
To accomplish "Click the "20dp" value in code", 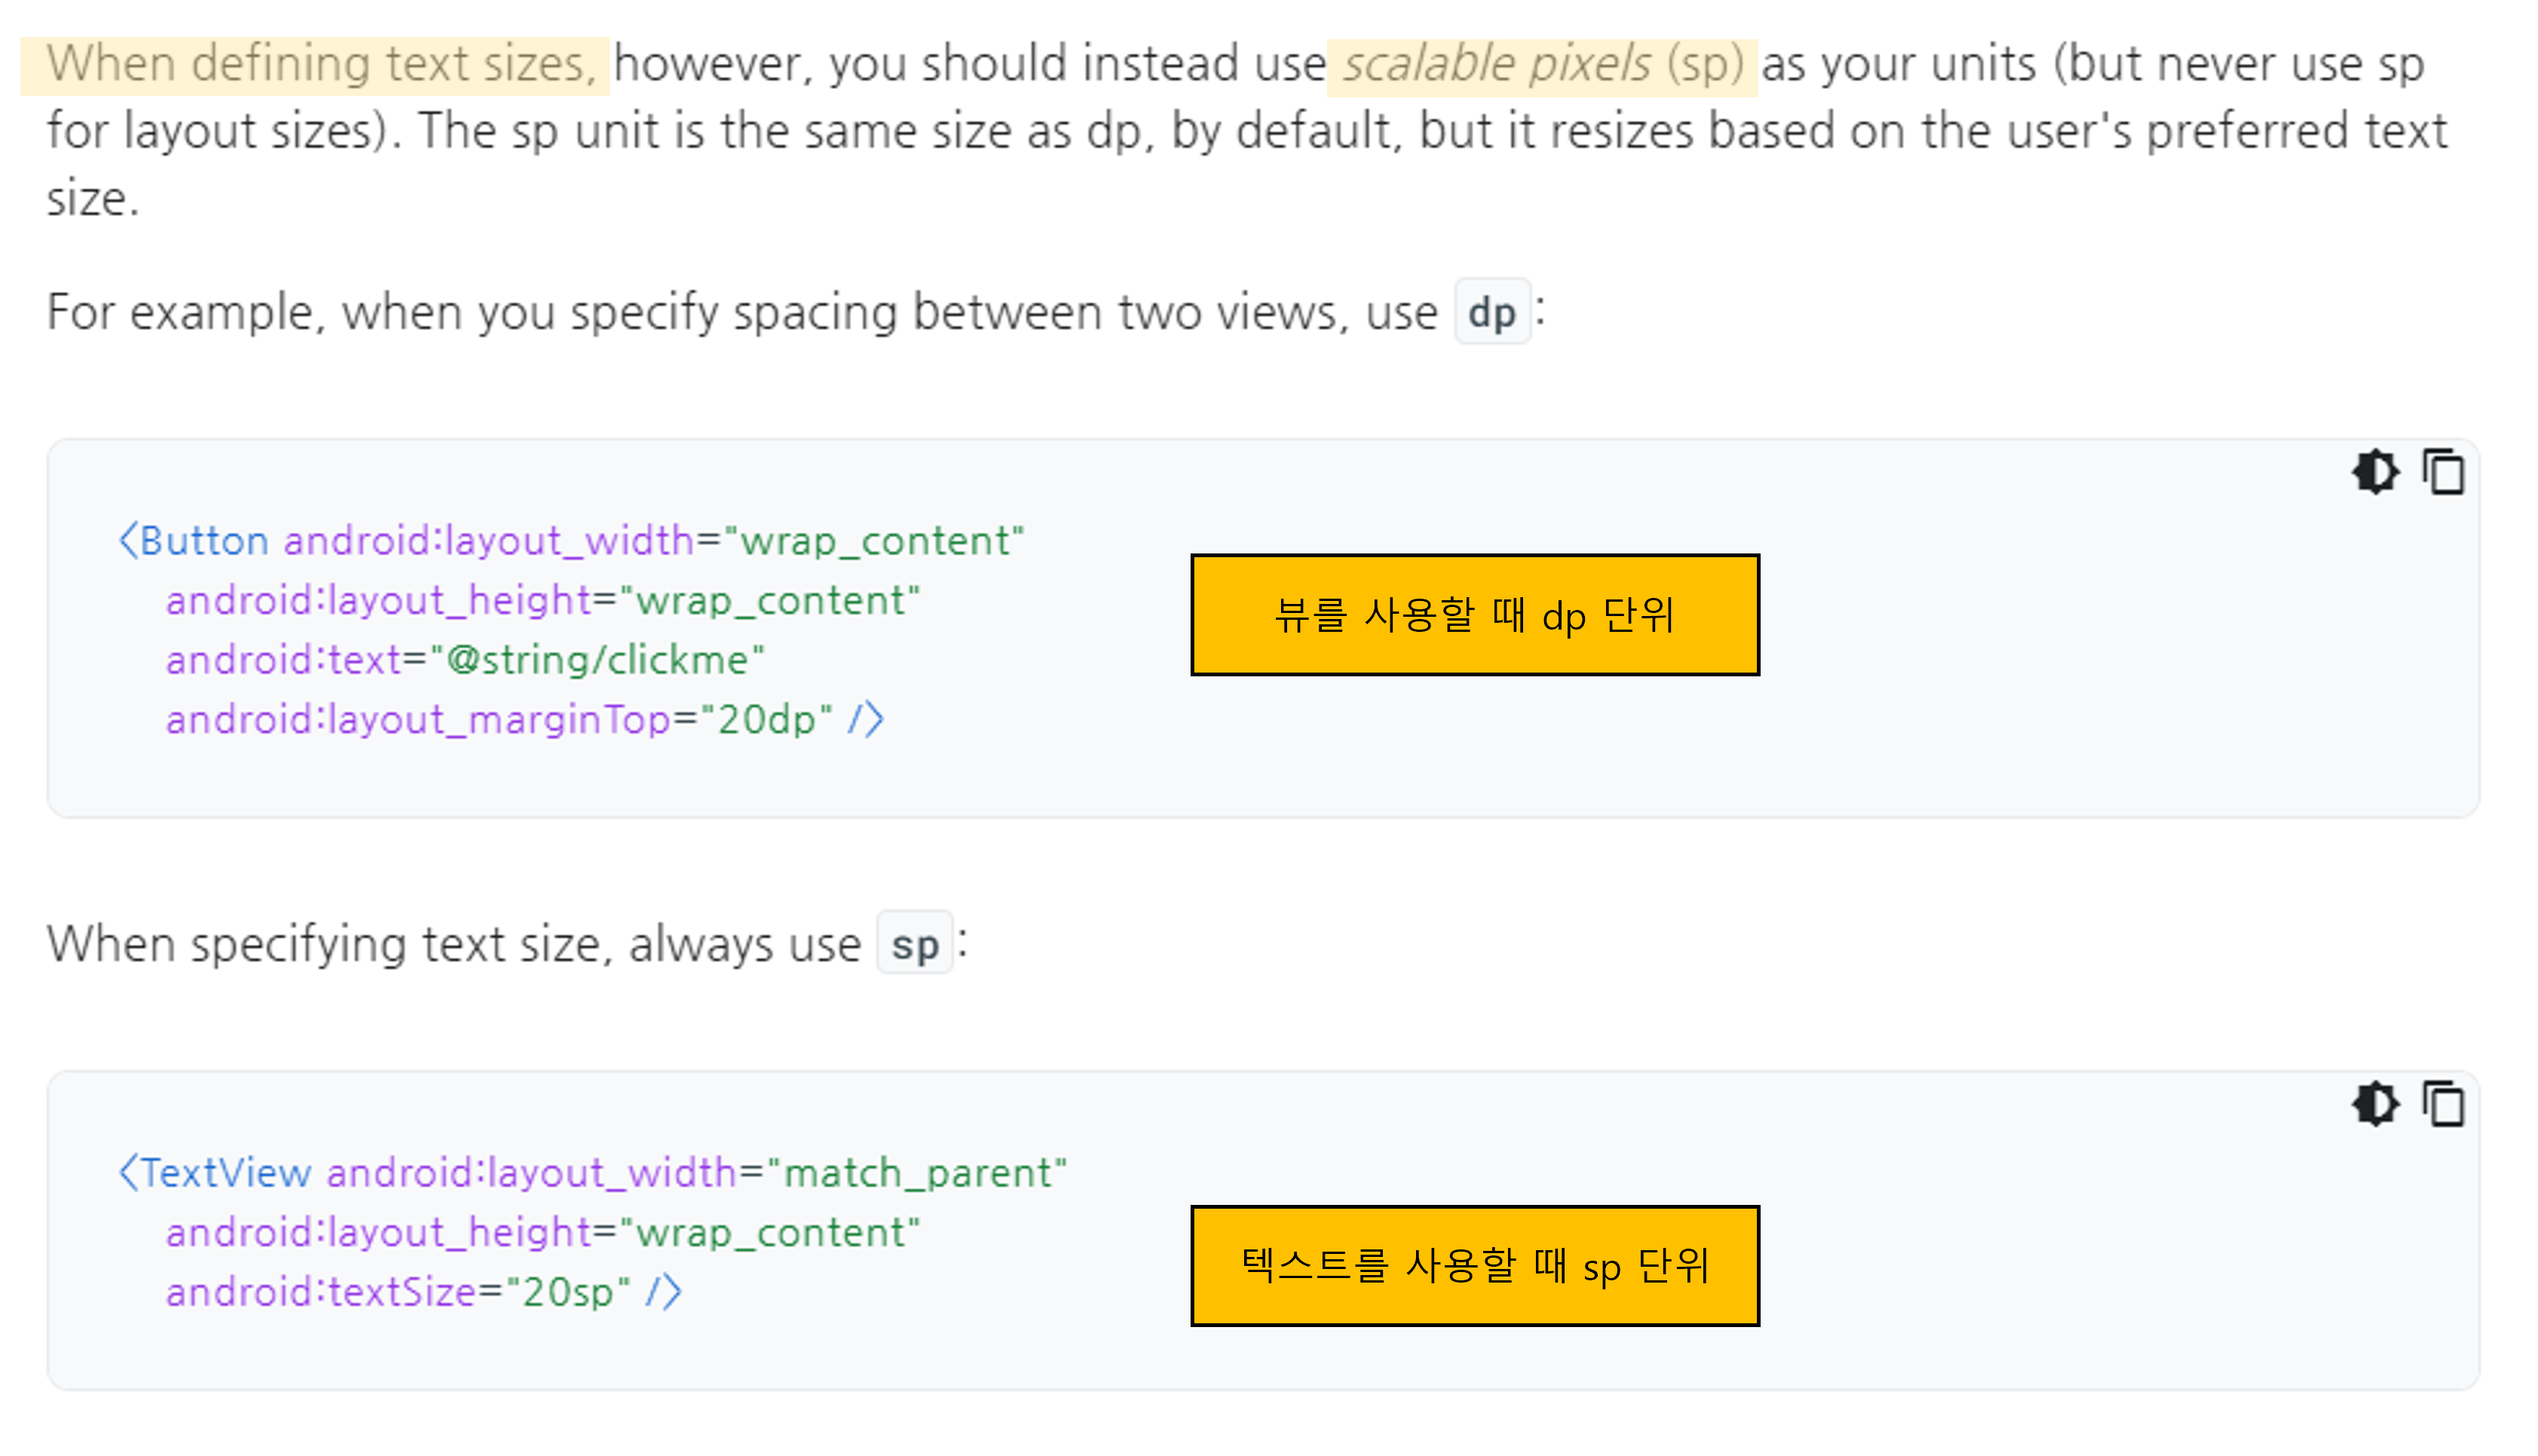I will click(766, 719).
